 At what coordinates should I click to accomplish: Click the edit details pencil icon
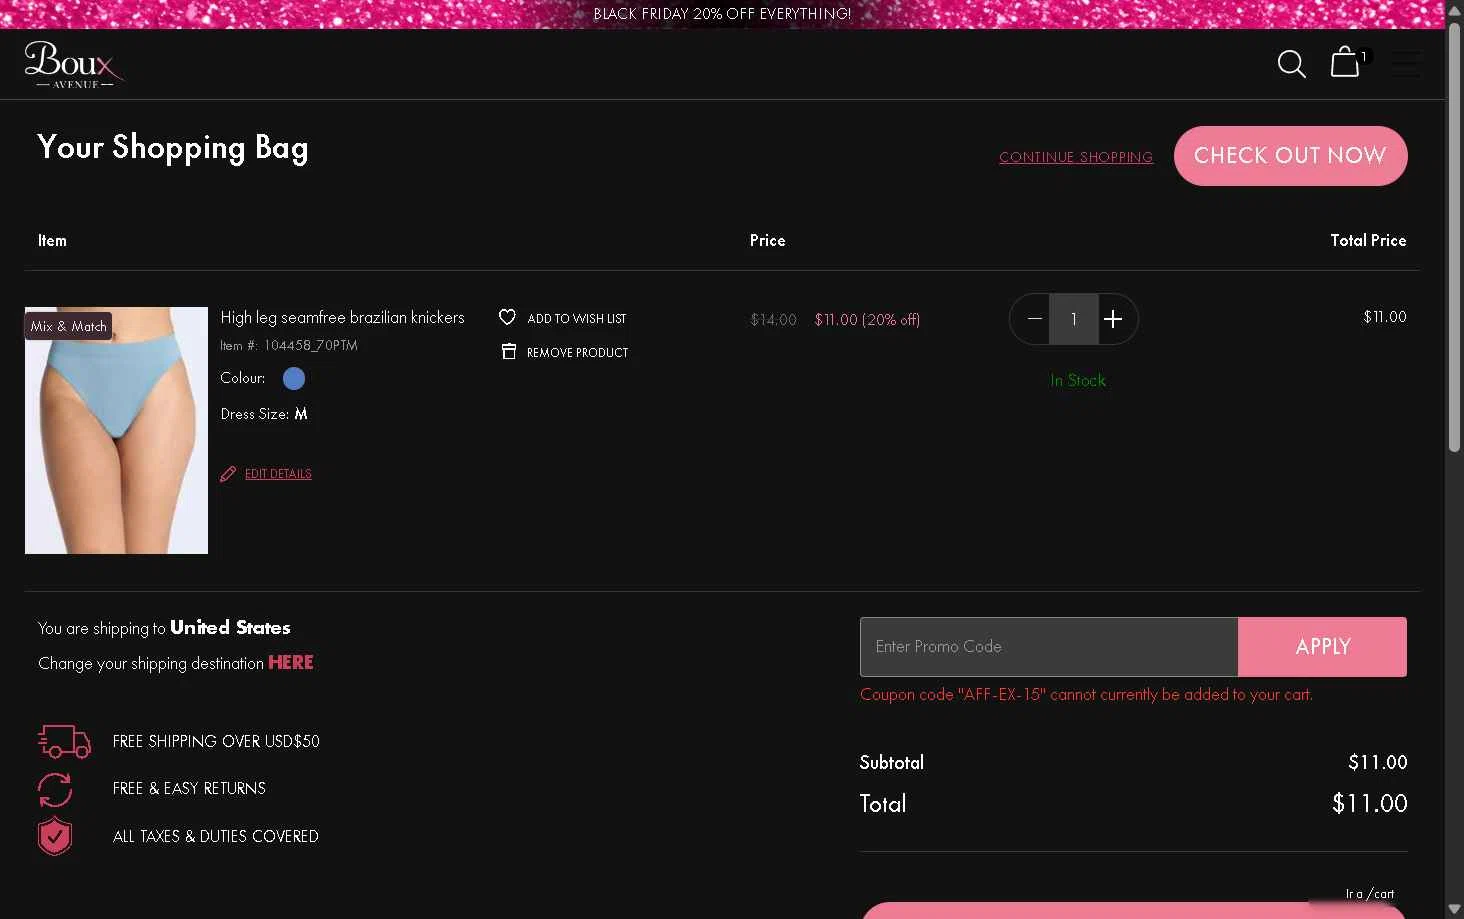pyautogui.click(x=228, y=474)
